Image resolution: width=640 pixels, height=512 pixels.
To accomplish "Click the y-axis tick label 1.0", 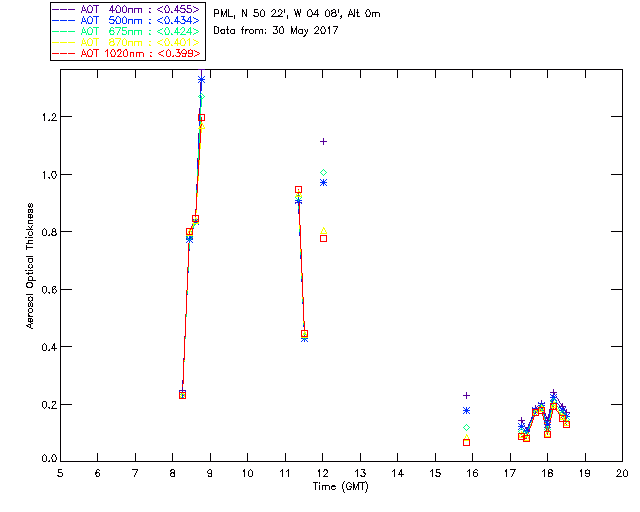I will click(49, 175).
